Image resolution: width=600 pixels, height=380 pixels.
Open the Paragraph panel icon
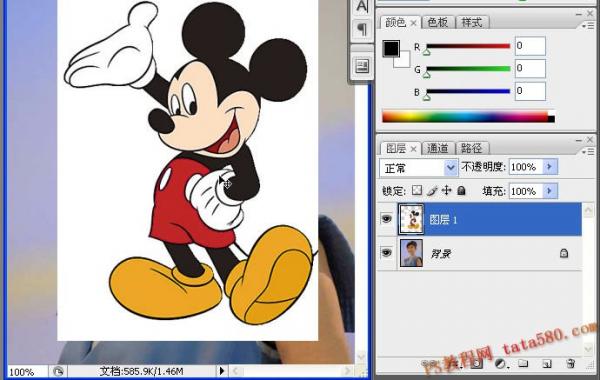coord(362,29)
